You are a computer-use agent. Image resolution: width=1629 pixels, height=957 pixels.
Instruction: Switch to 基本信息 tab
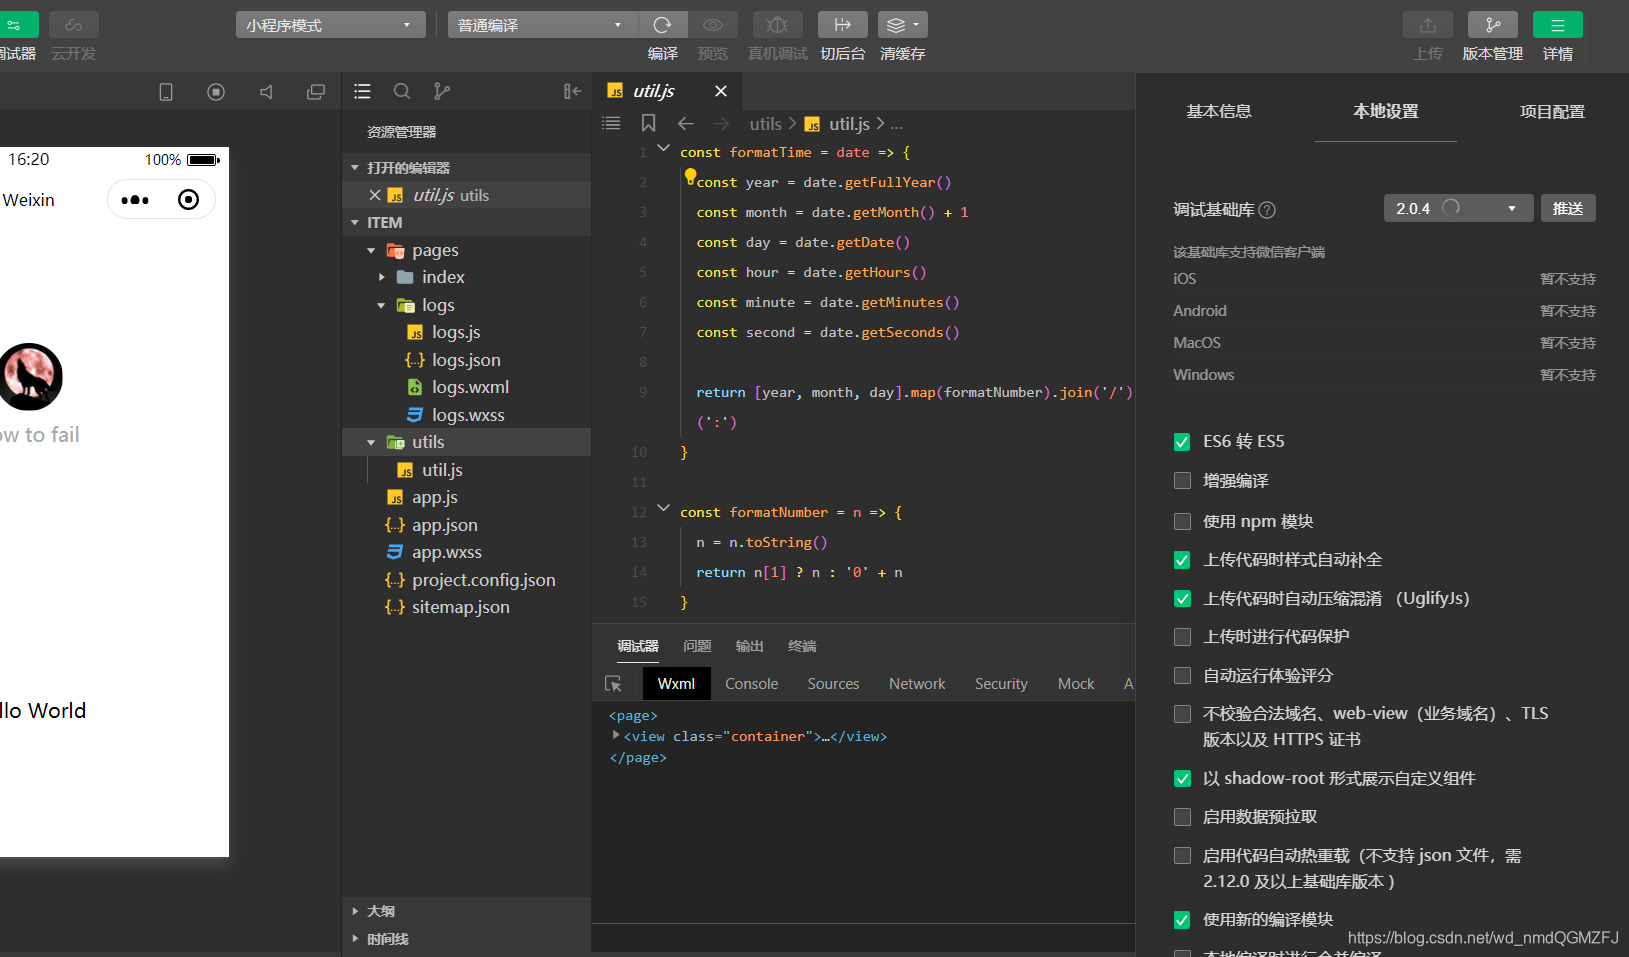pos(1219,111)
